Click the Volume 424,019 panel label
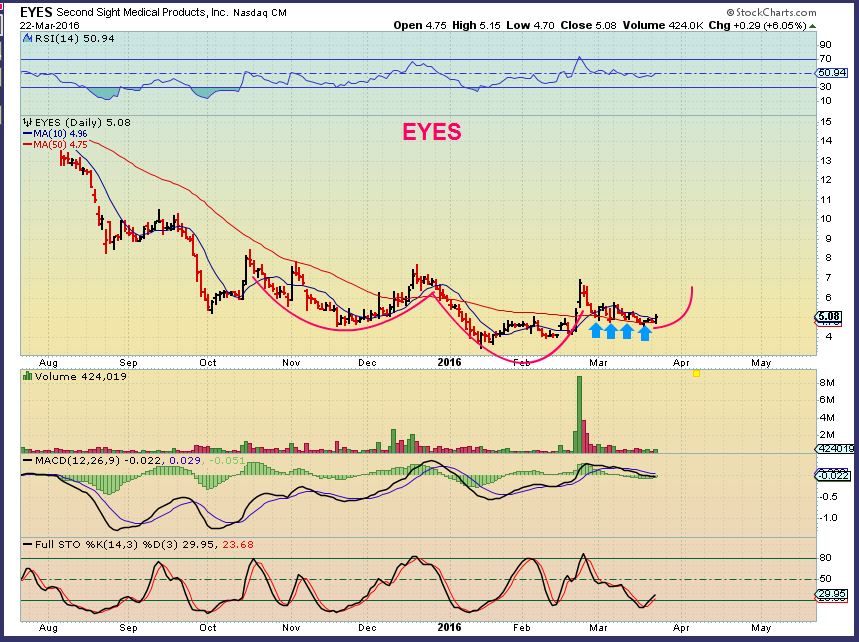 pos(81,376)
